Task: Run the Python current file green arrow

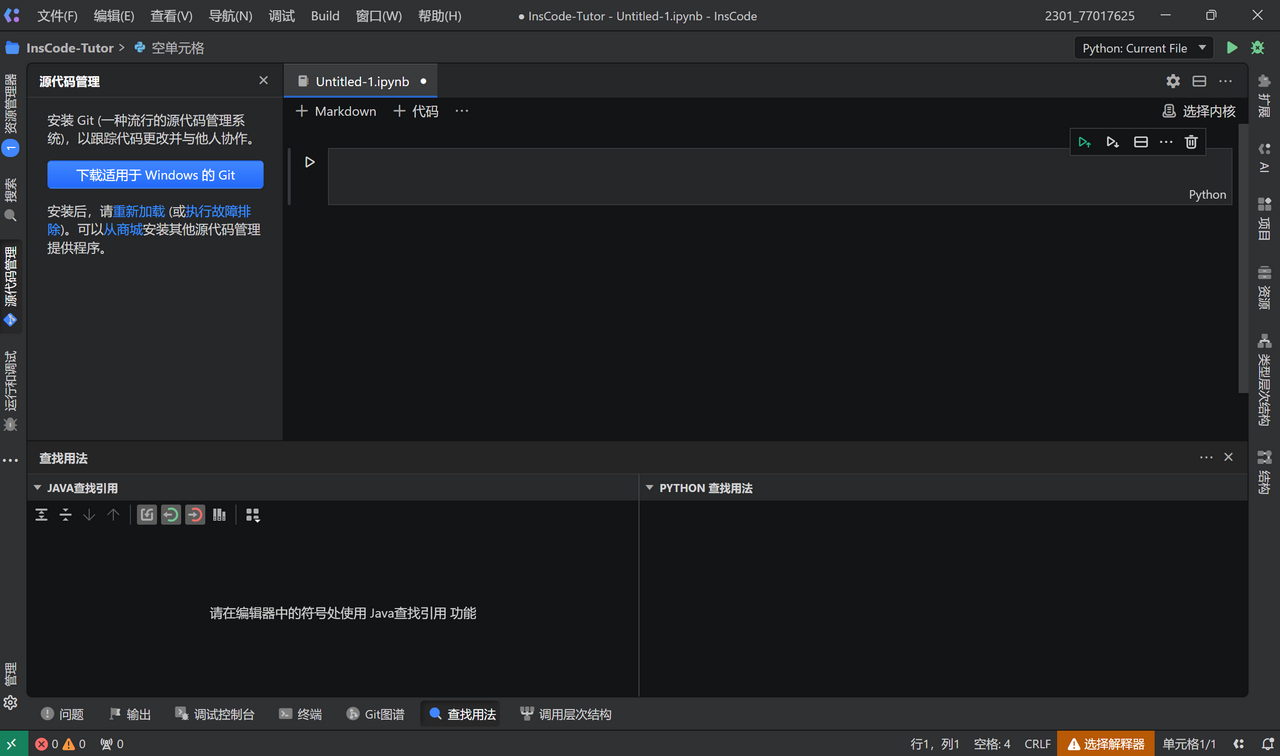Action: click(1232, 48)
